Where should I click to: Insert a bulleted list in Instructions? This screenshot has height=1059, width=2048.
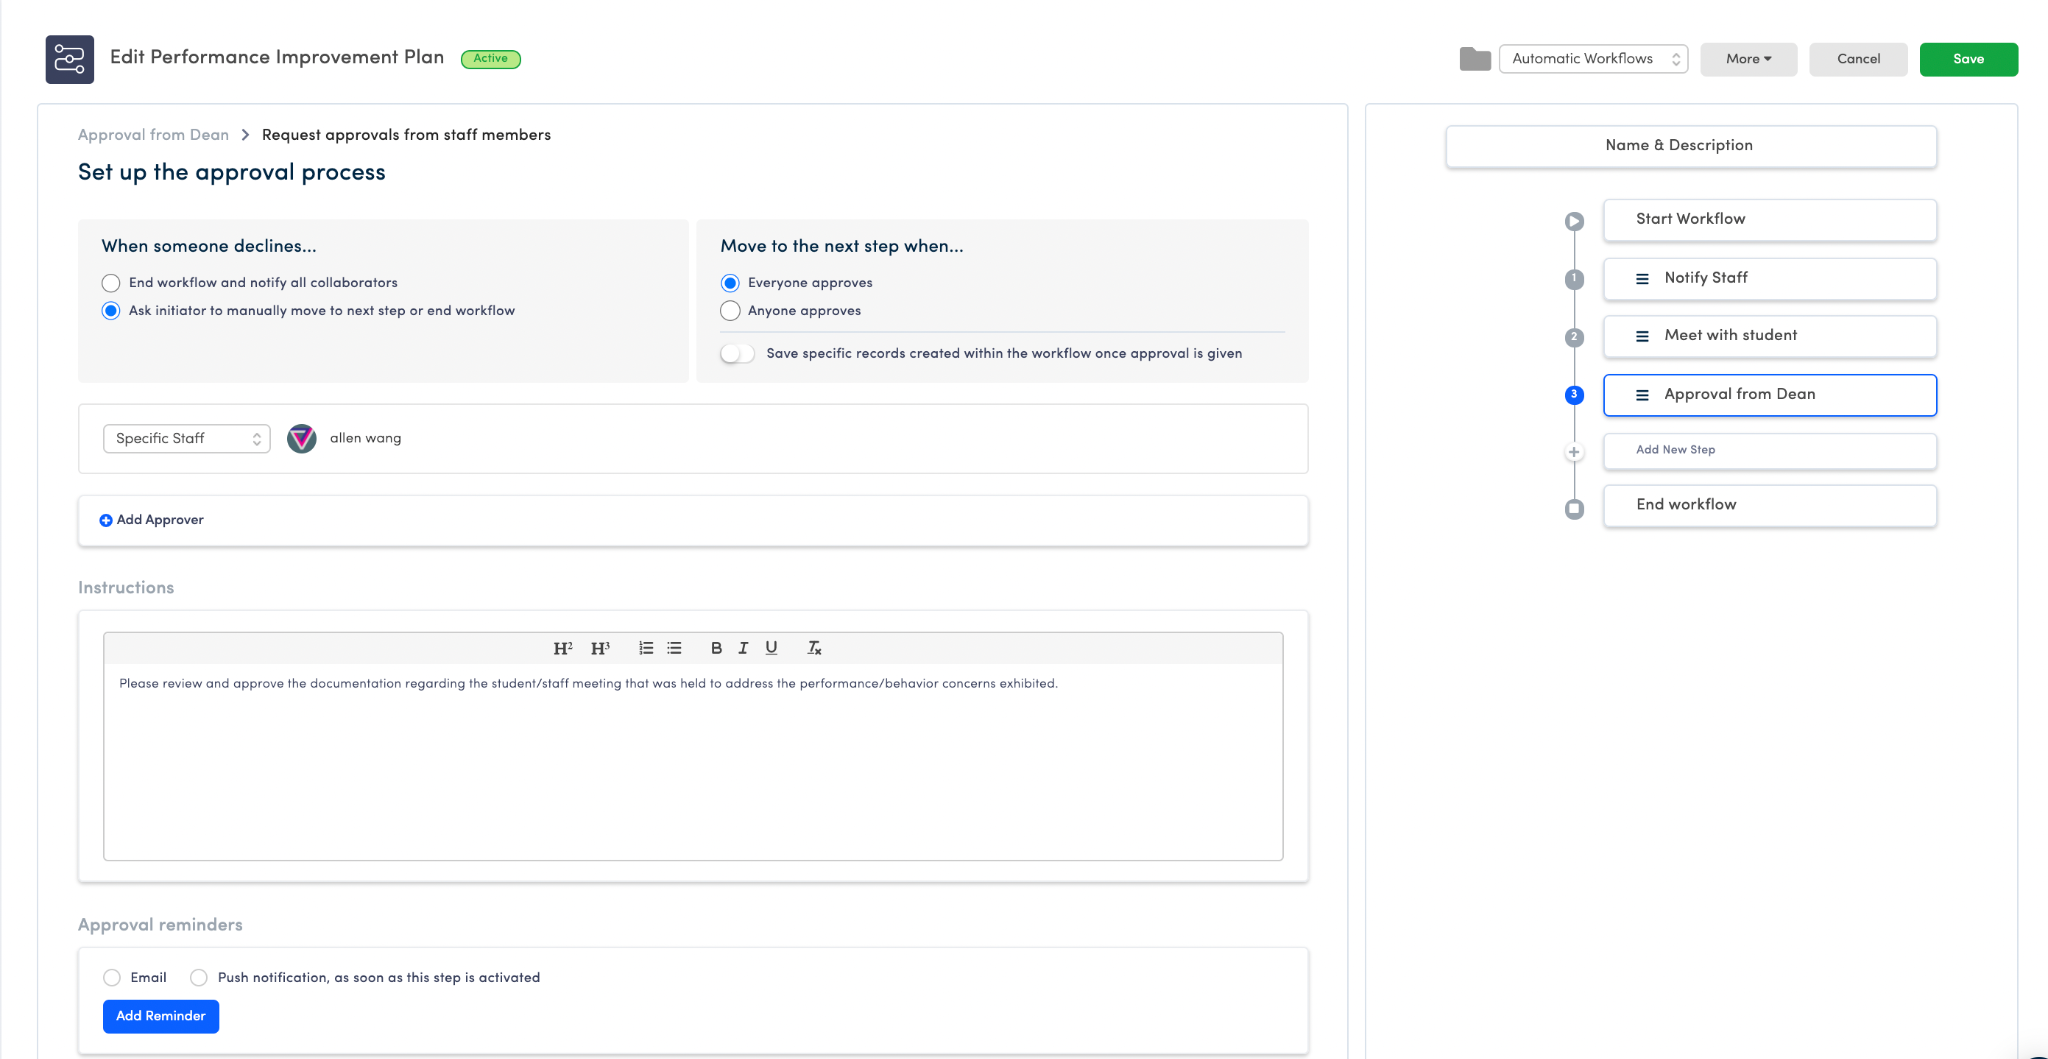click(x=674, y=648)
